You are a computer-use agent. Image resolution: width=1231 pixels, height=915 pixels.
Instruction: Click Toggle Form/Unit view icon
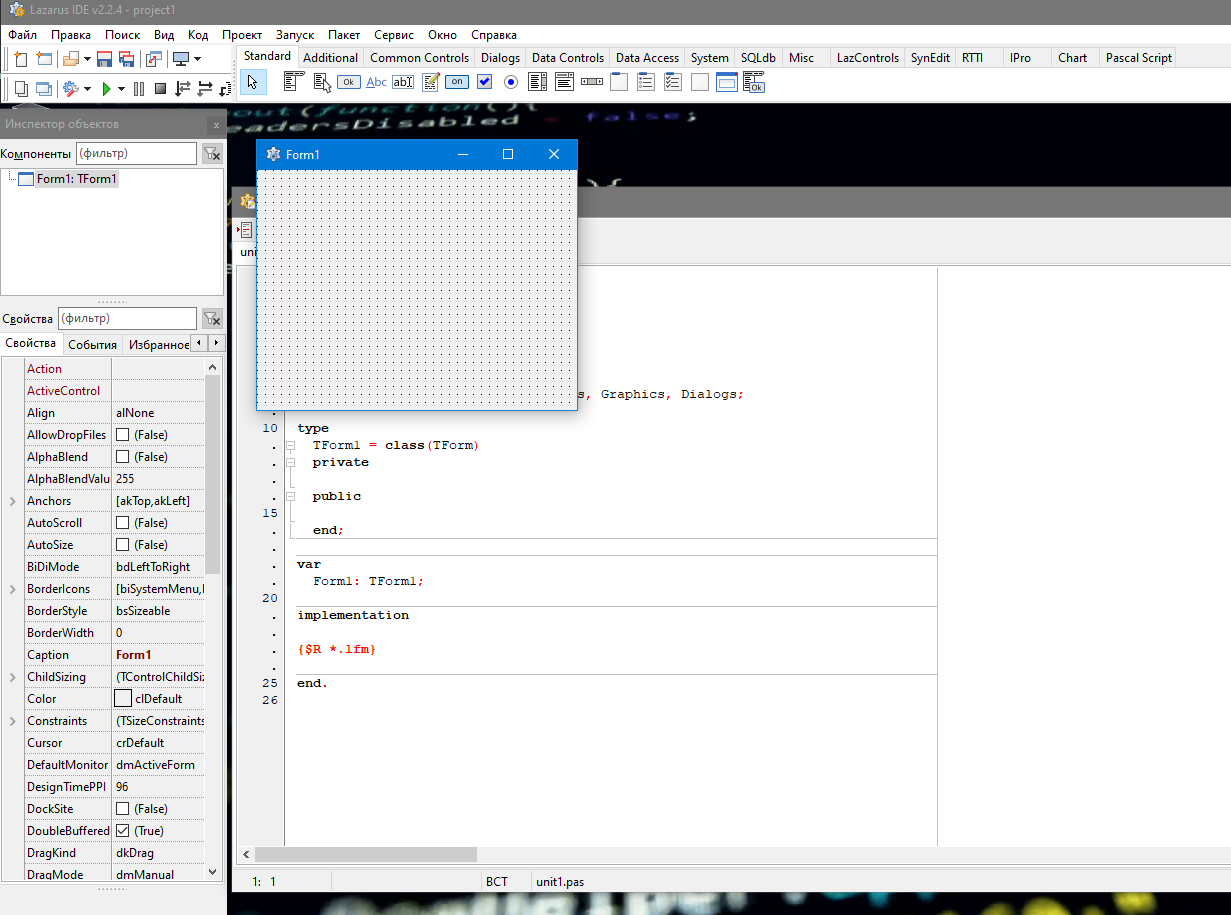pyautogui.click(x=153, y=59)
